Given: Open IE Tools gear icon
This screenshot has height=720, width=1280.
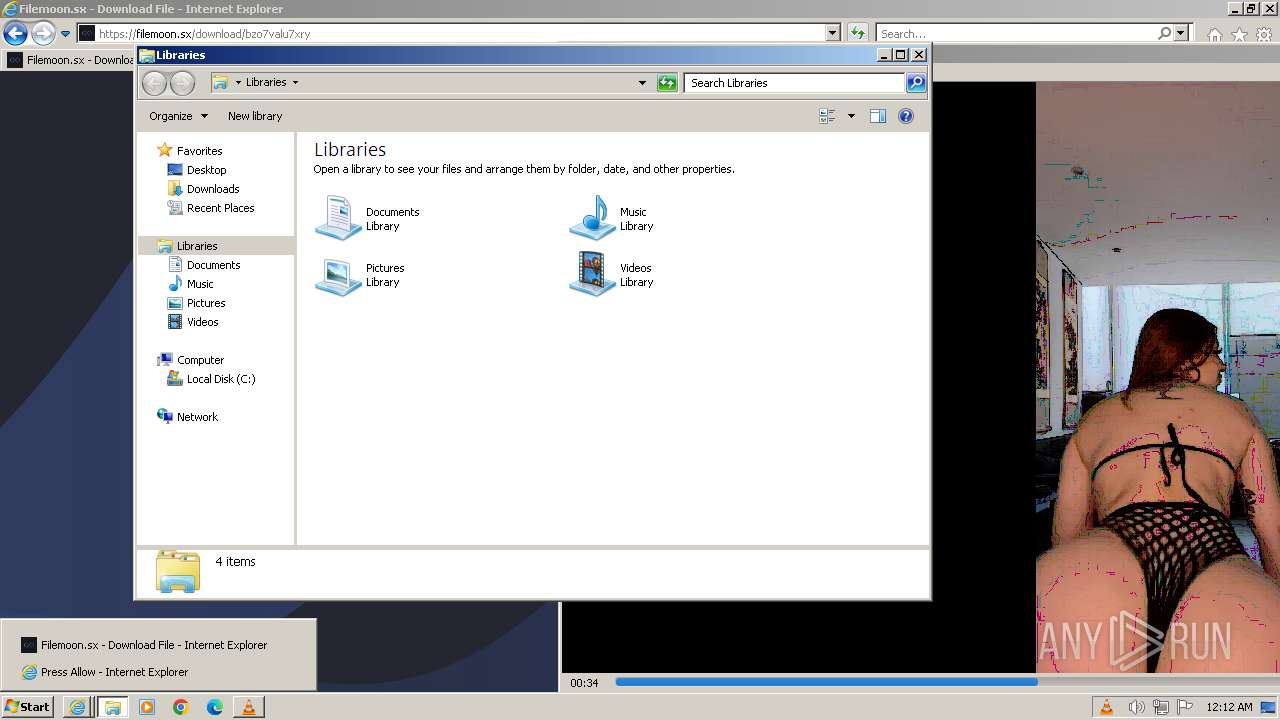Looking at the screenshot, I should 1264,35.
